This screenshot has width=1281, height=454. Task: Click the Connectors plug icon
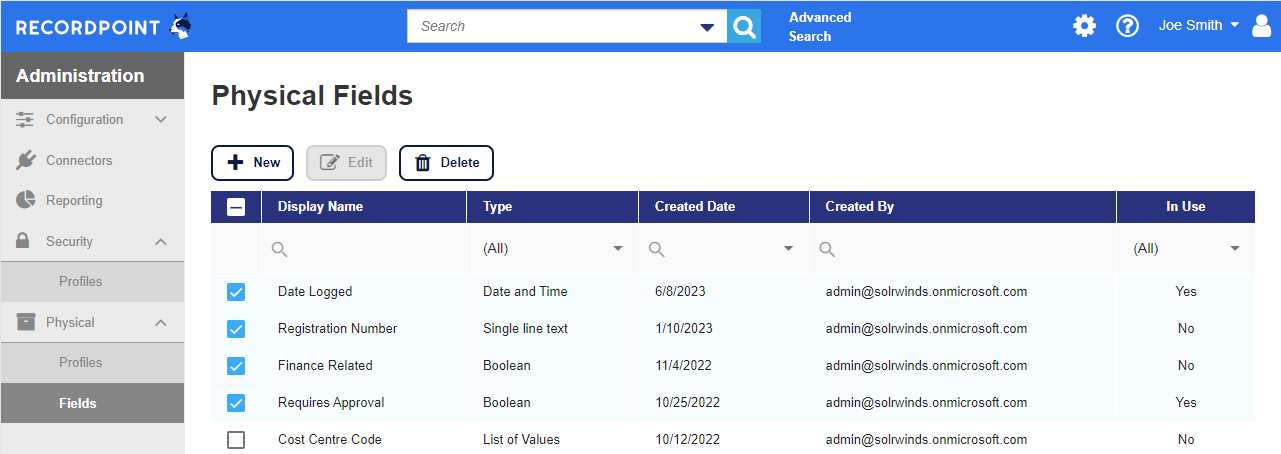pos(26,160)
